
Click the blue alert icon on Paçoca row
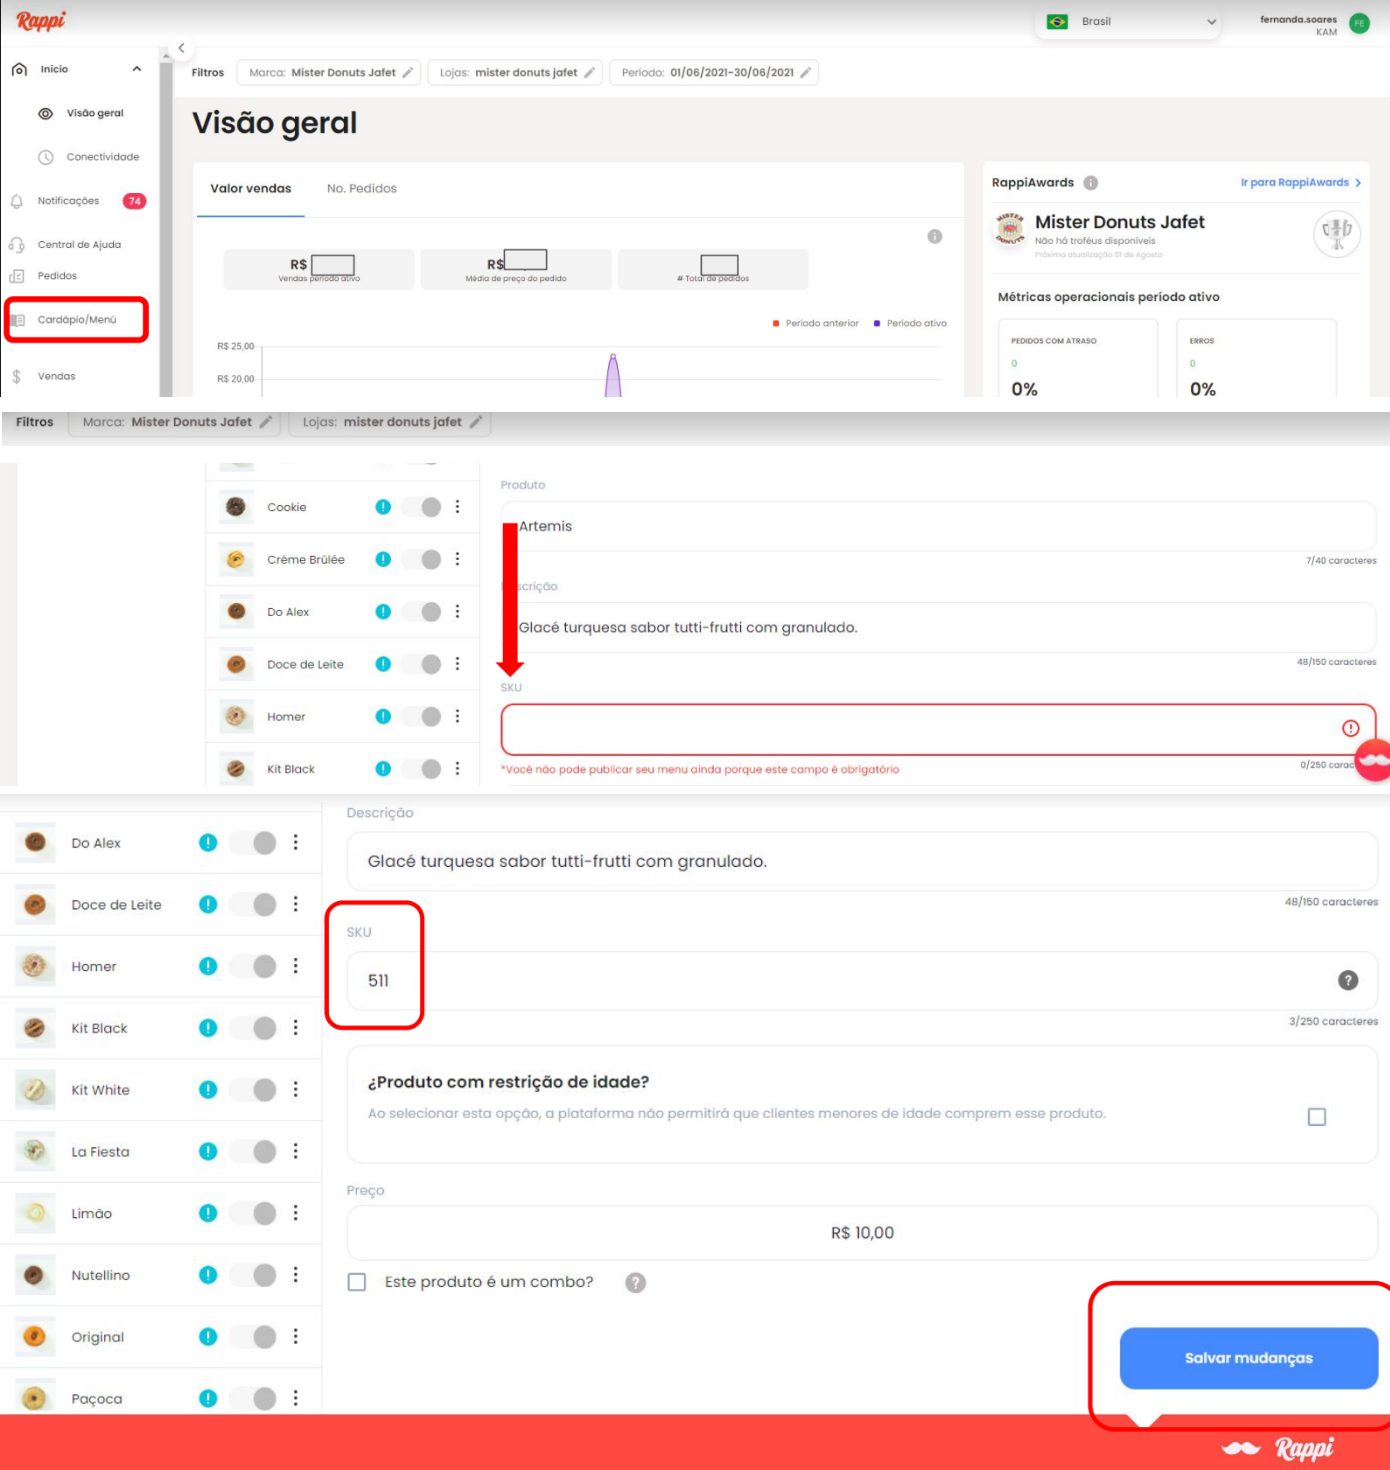click(x=208, y=1399)
